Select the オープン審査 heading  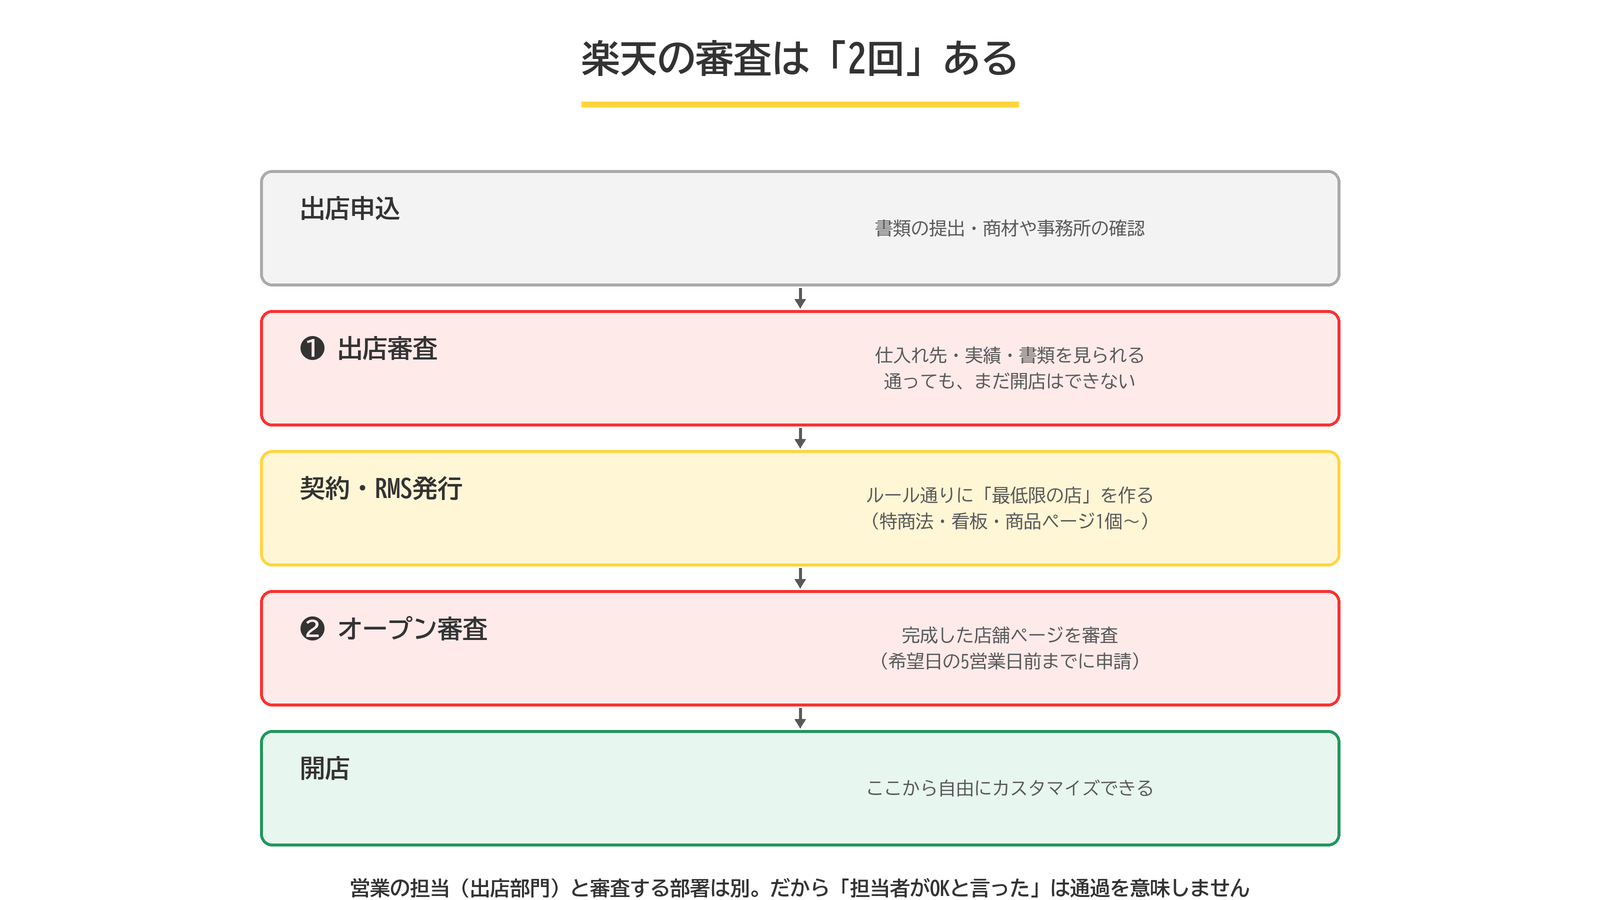412,629
